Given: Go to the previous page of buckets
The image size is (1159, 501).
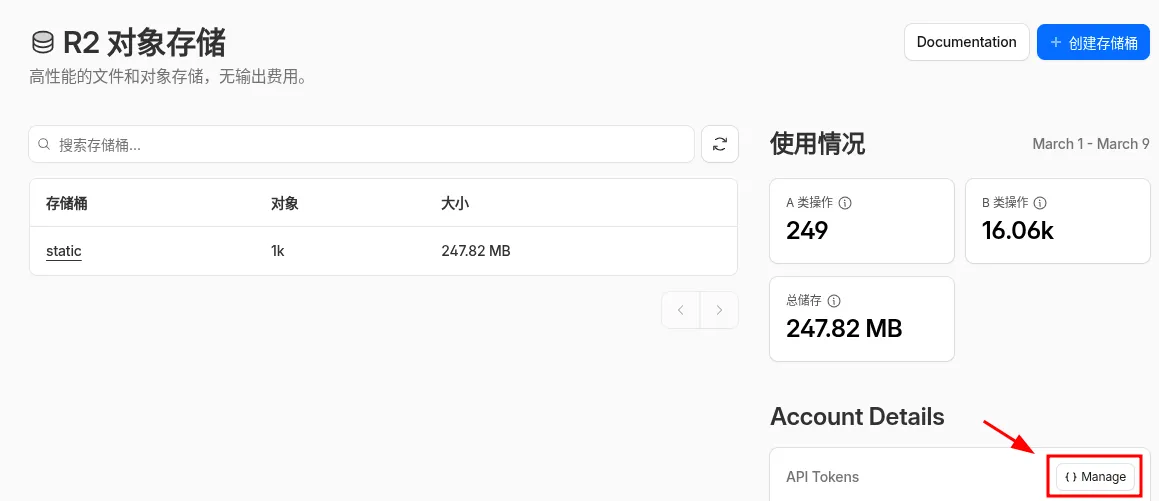Looking at the screenshot, I should [x=681, y=310].
